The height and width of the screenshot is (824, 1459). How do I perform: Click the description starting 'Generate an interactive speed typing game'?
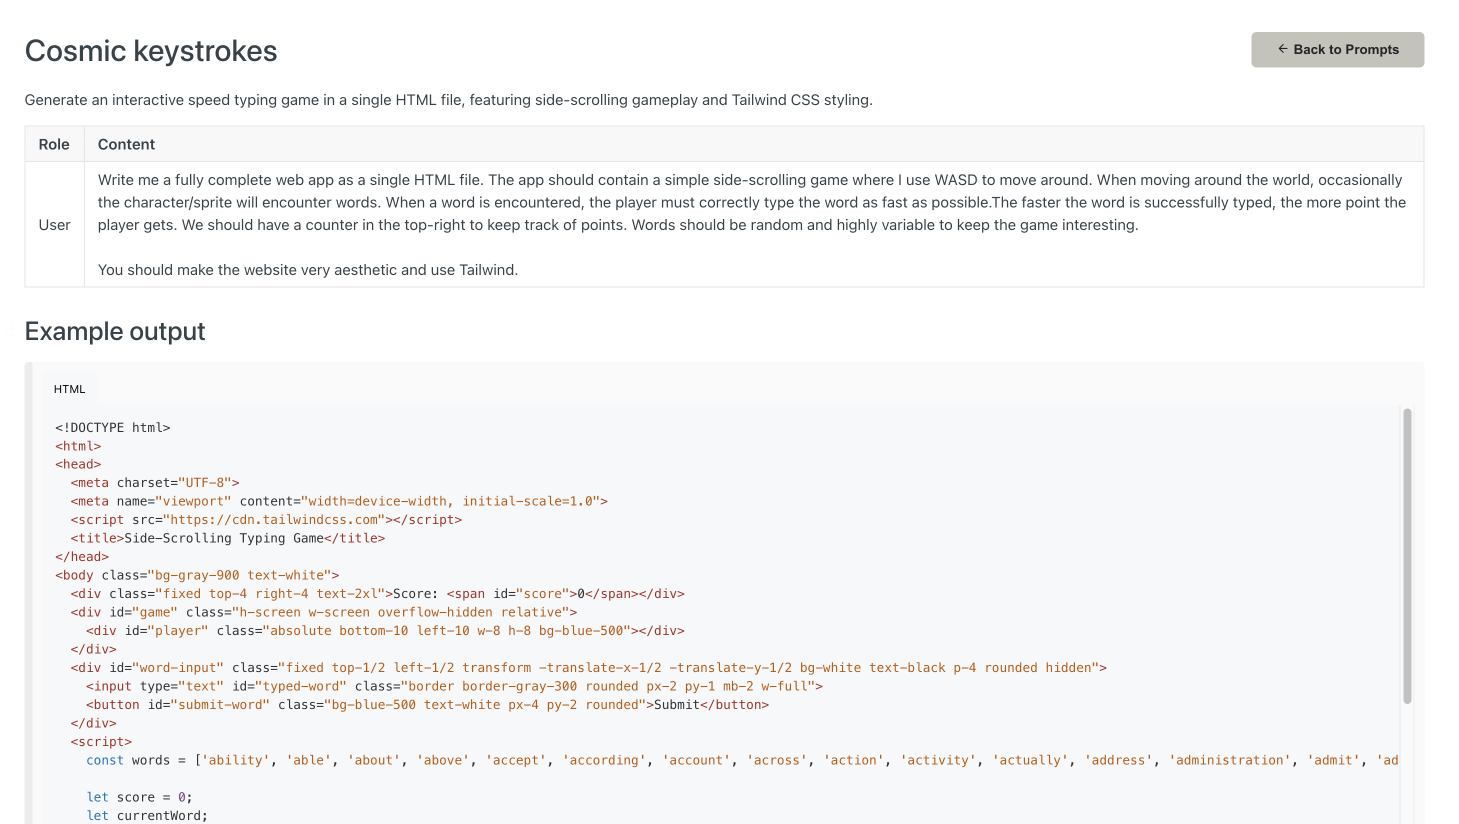point(448,100)
